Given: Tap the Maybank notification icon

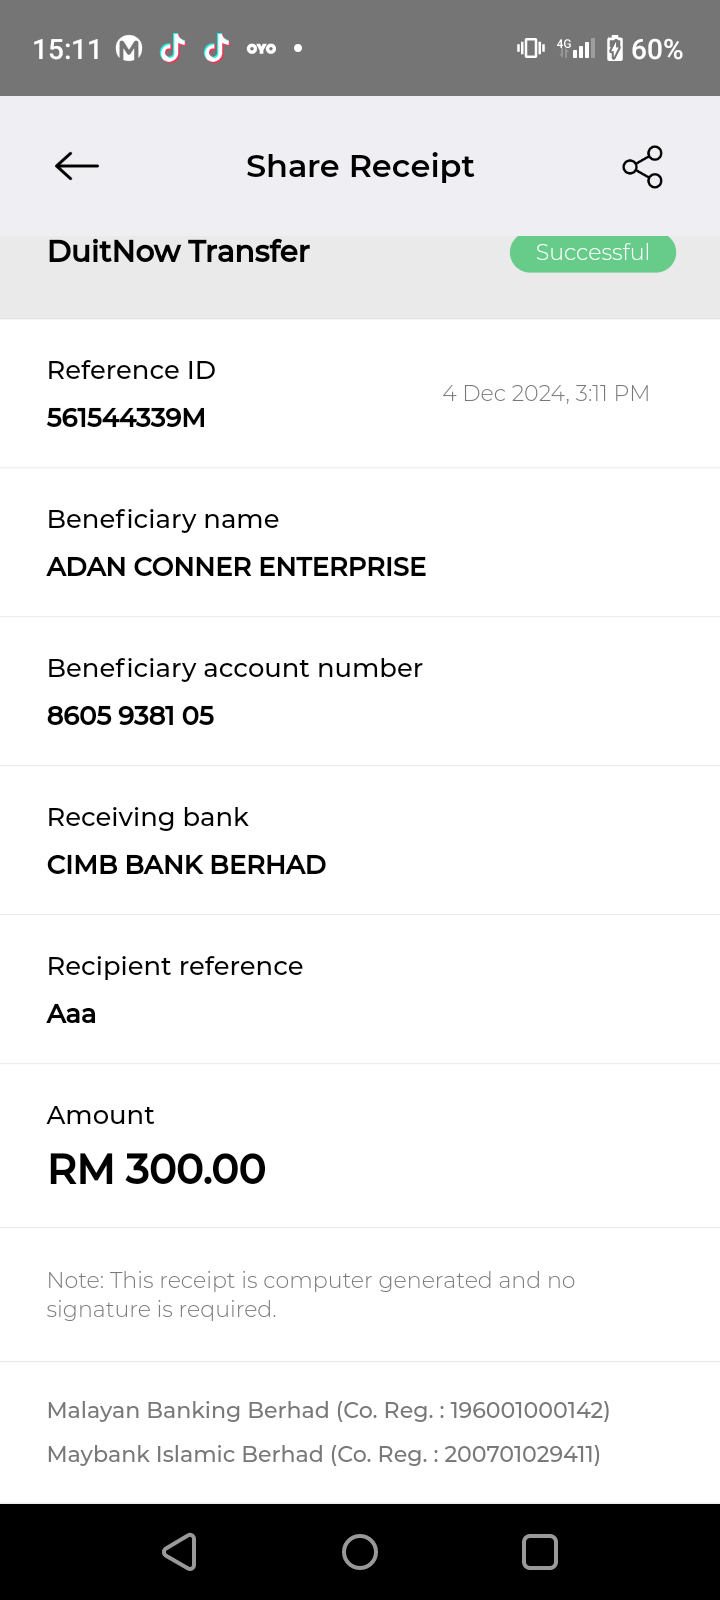Looking at the screenshot, I should [x=129, y=48].
